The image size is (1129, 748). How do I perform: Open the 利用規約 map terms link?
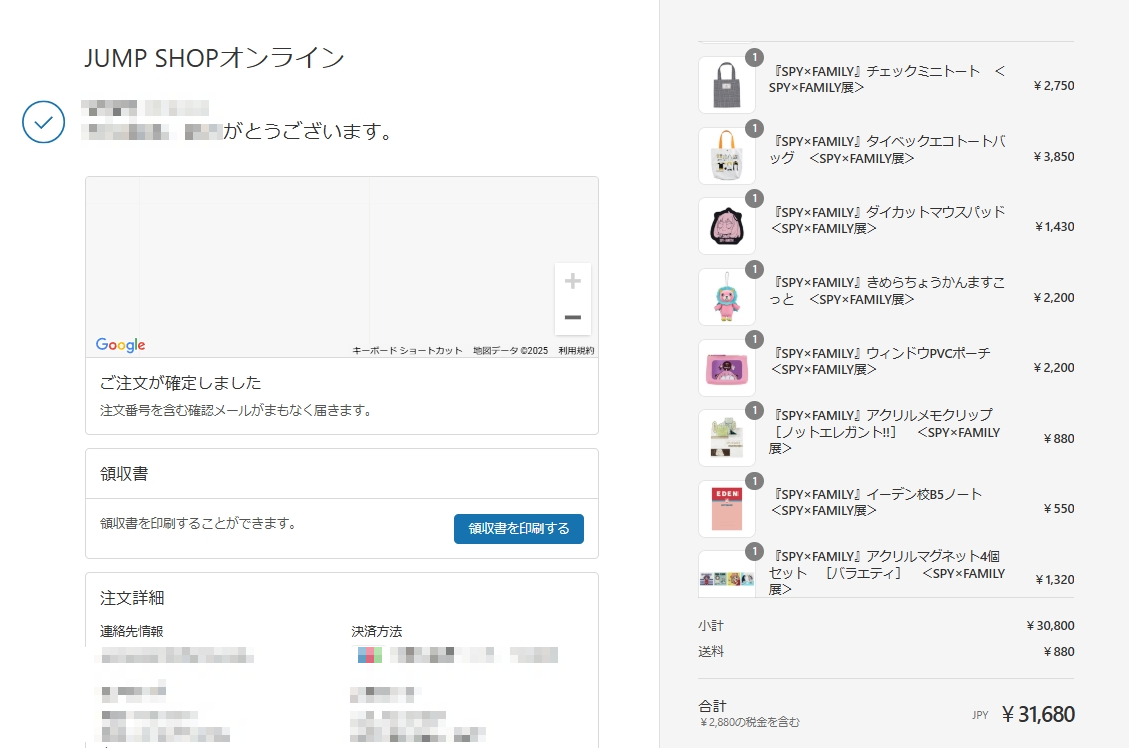(x=576, y=351)
